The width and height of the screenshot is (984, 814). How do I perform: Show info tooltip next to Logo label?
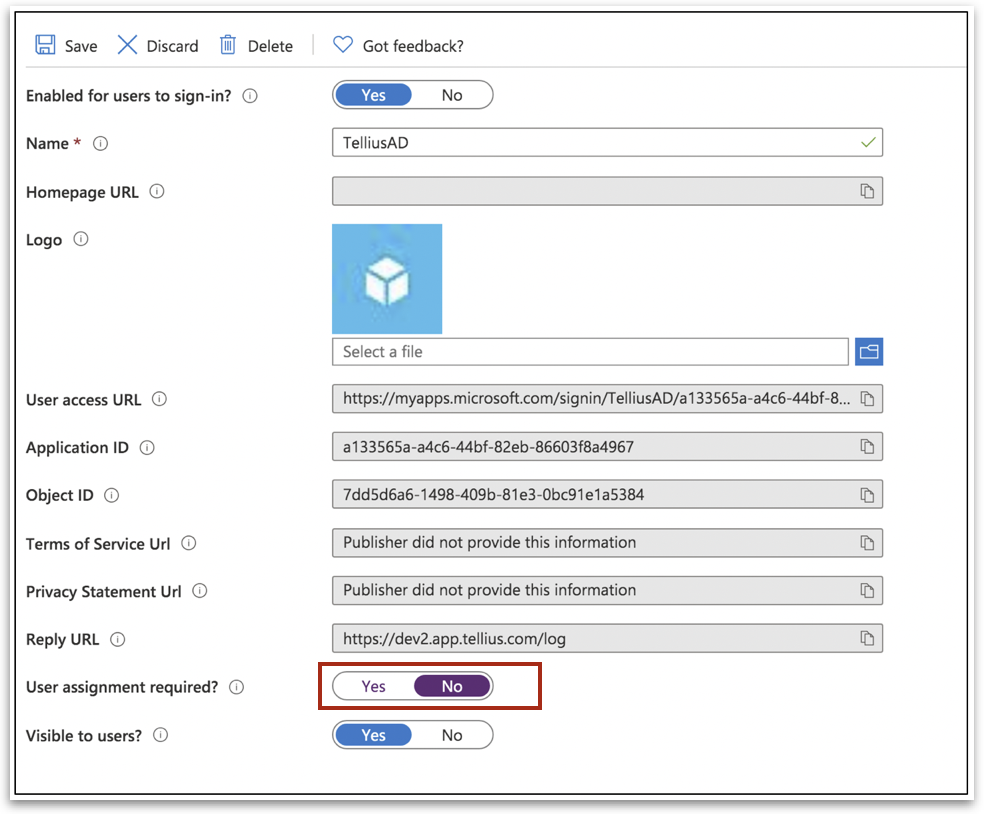pos(81,239)
